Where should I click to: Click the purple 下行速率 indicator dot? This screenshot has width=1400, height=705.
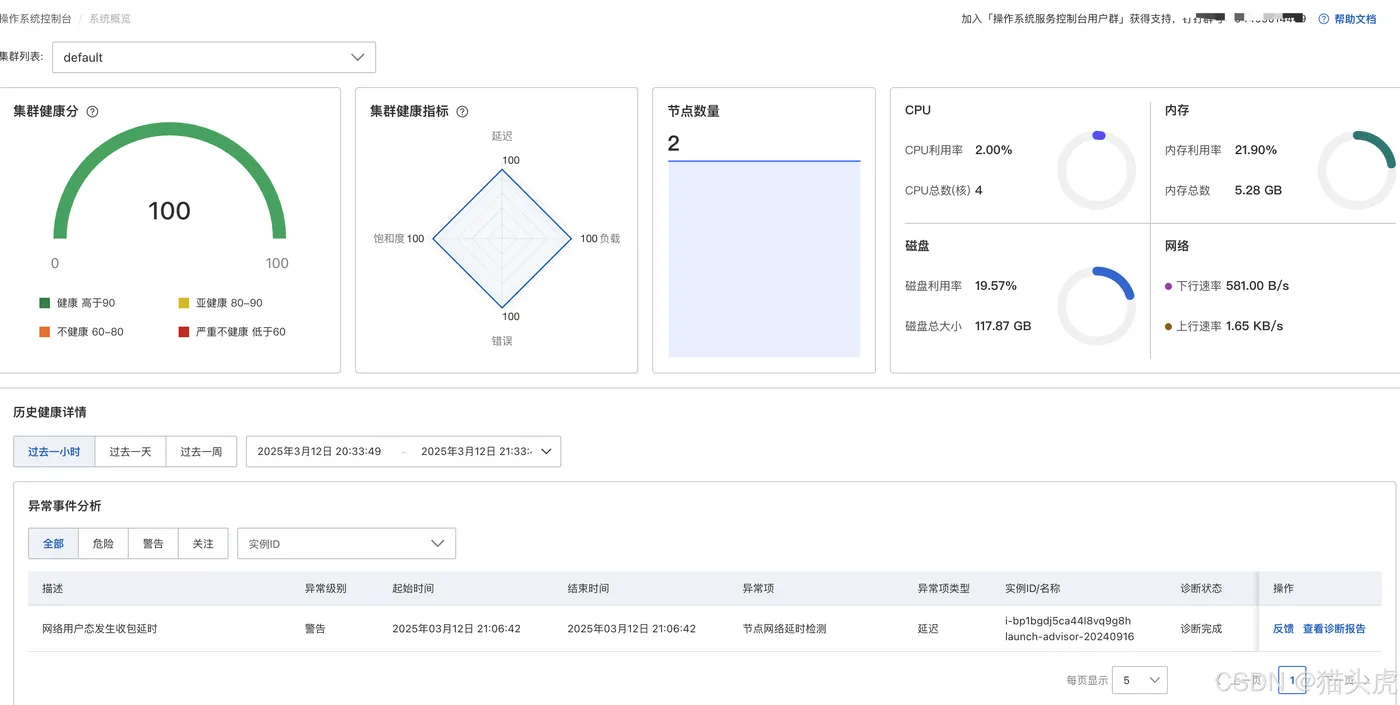coord(1168,287)
